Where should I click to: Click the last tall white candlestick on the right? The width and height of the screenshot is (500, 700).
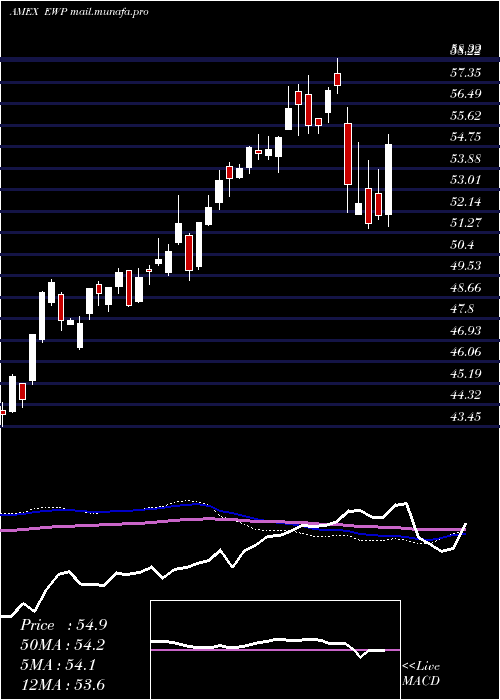[x=388, y=179]
